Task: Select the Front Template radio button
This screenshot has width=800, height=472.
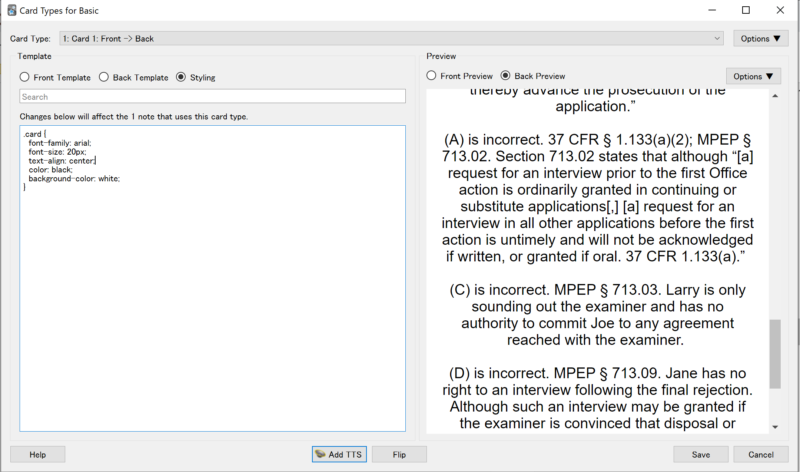Action: pos(25,77)
